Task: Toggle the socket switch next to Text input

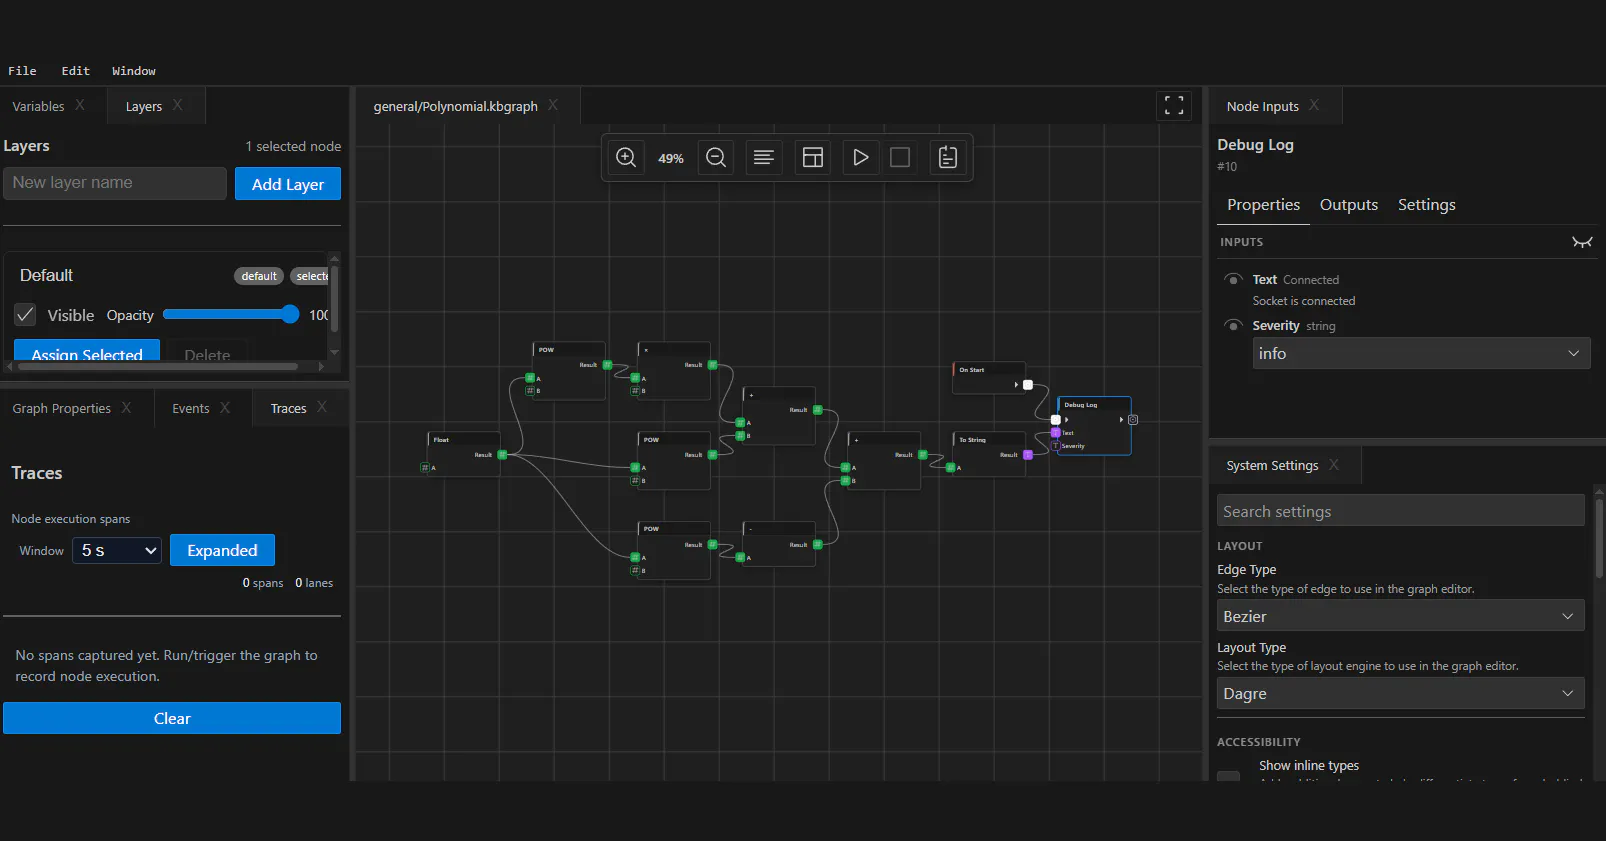Action: coord(1234,279)
